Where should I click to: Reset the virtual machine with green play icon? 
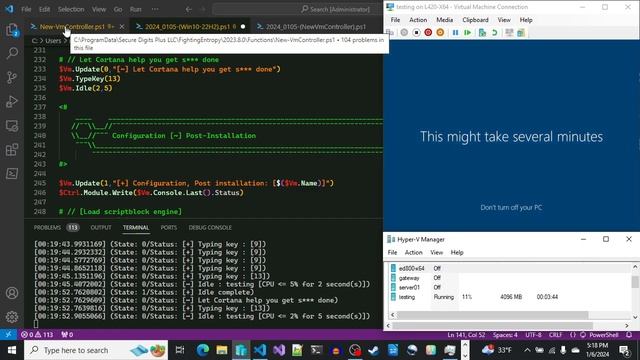[467, 33]
